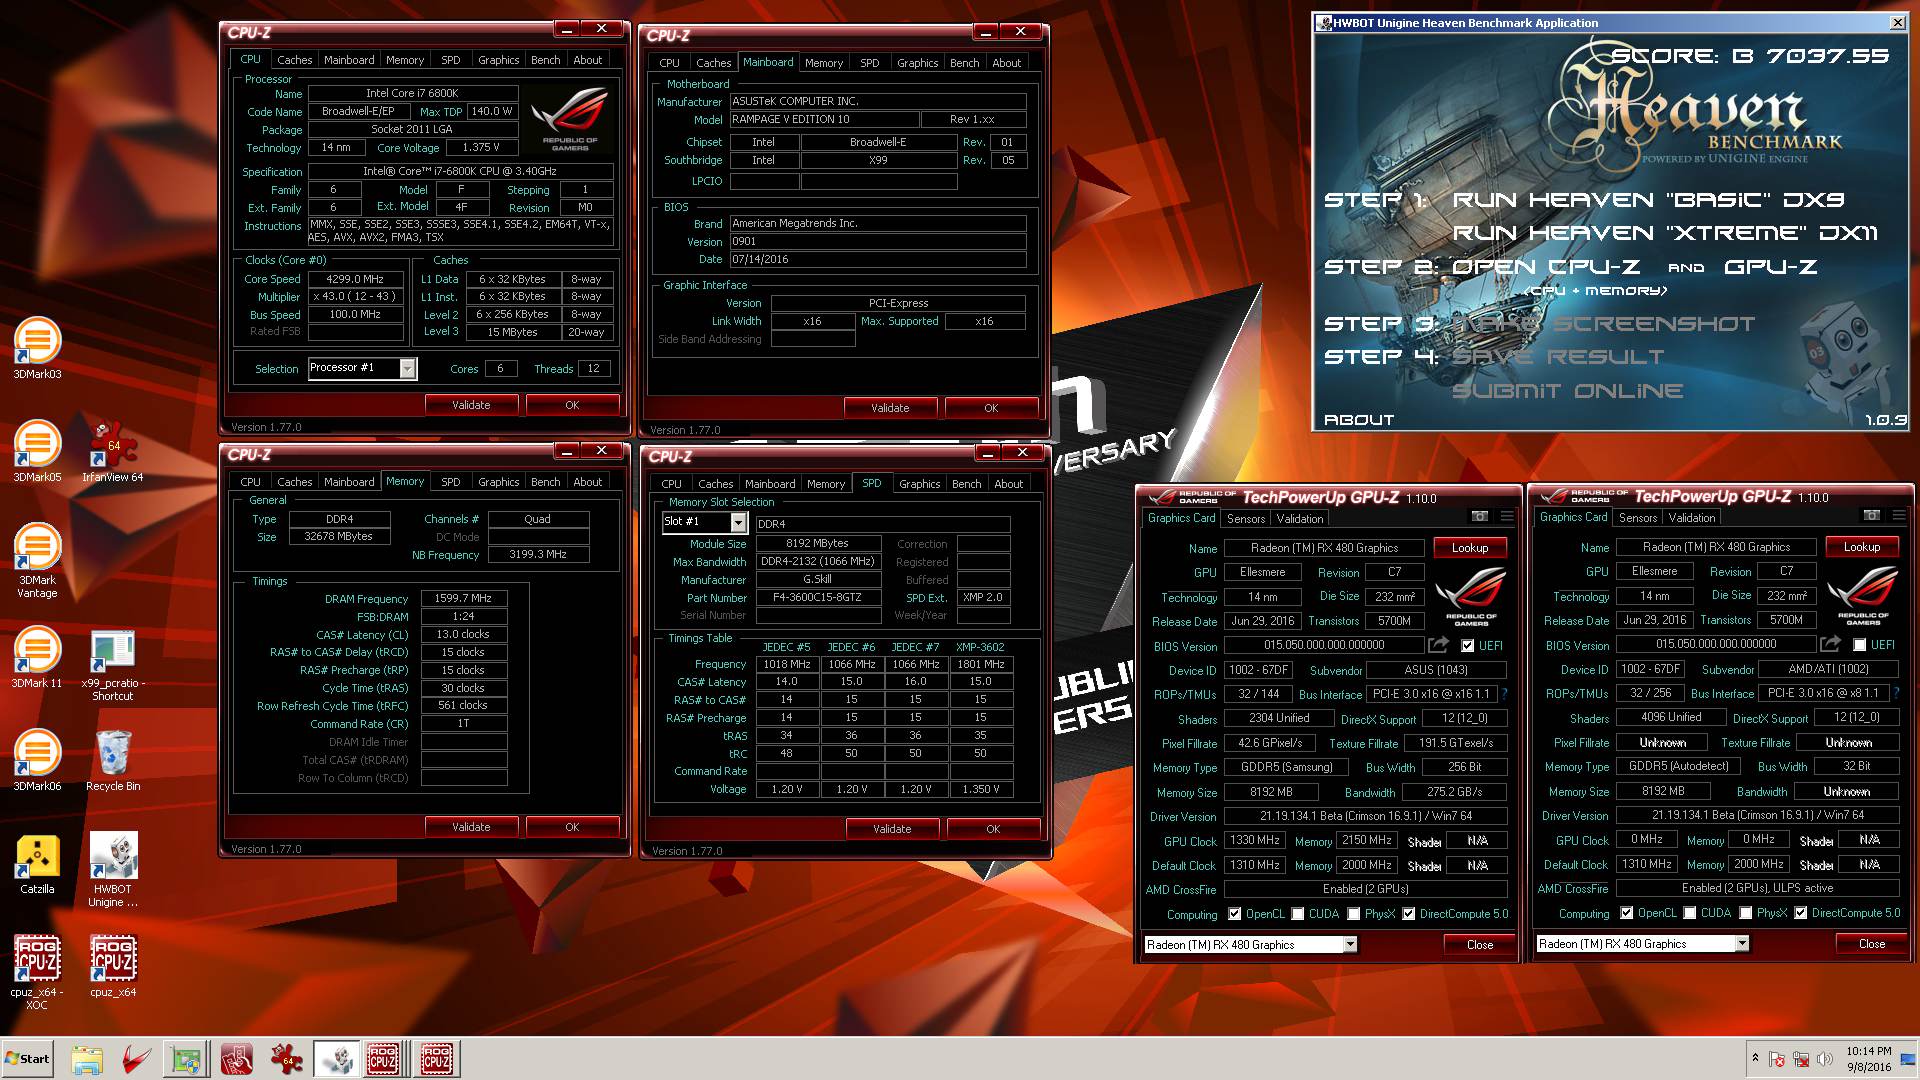Screen dimensions: 1920x1080
Task: Click the Part Number field F4-3600C15-8GTZ
Action: point(818,598)
